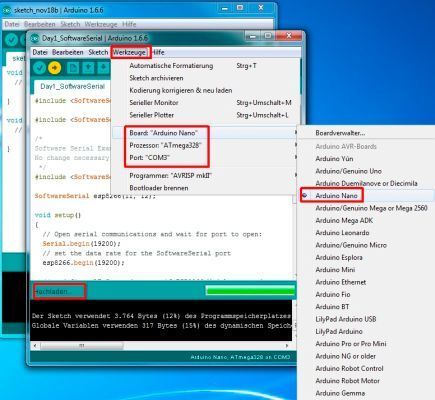Open Serieller Monitor menu entry
The width and height of the screenshot is (435, 400).
(154, 103)
